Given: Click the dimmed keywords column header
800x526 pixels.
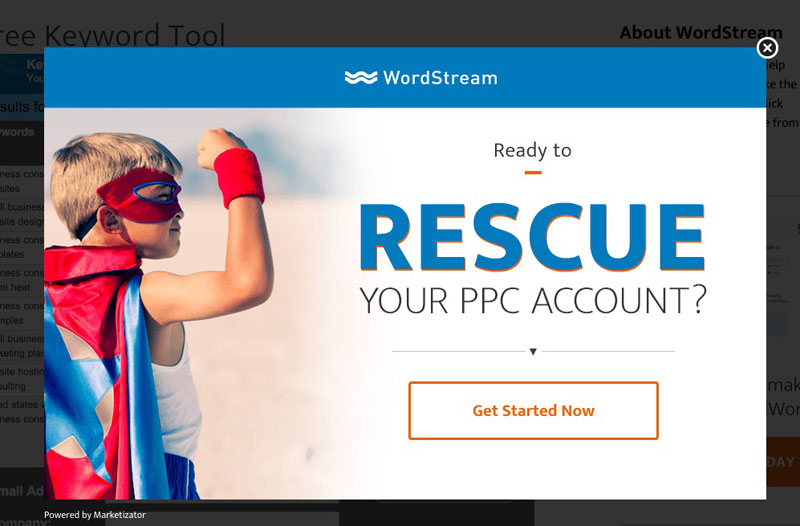Looking at the screenshot, I should point(17,132).
